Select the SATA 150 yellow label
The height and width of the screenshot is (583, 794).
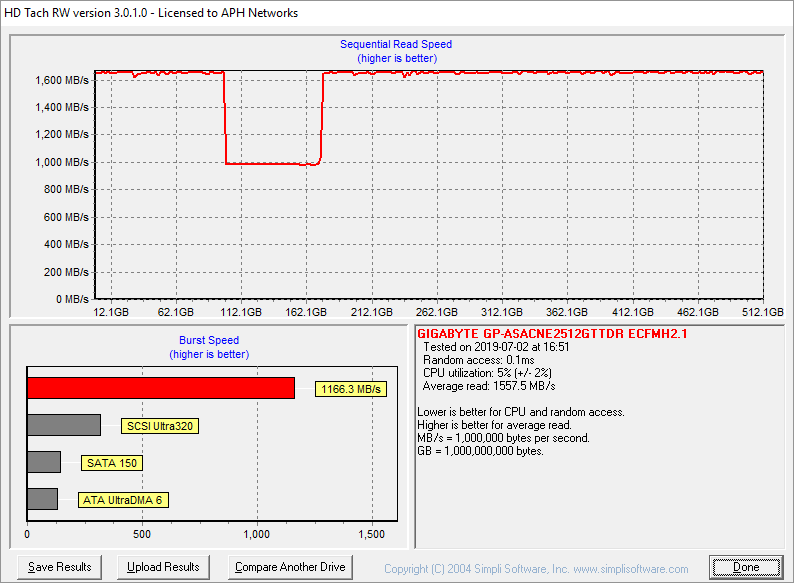(111, 463)
